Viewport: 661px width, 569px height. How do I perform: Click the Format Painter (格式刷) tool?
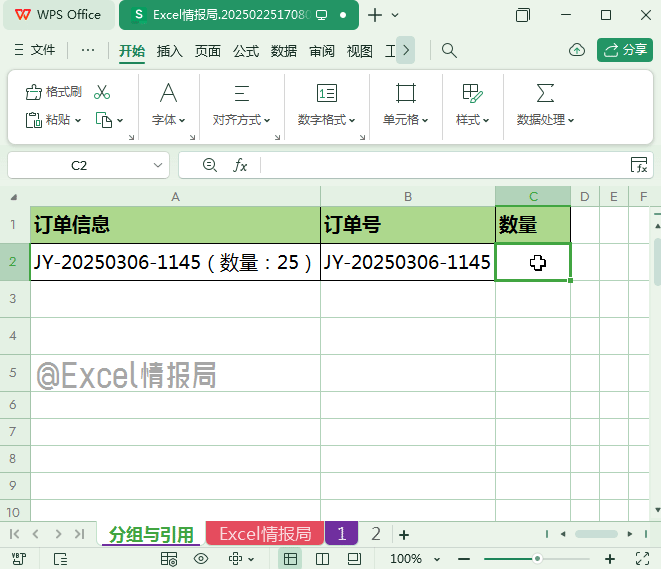coord(53,91)
